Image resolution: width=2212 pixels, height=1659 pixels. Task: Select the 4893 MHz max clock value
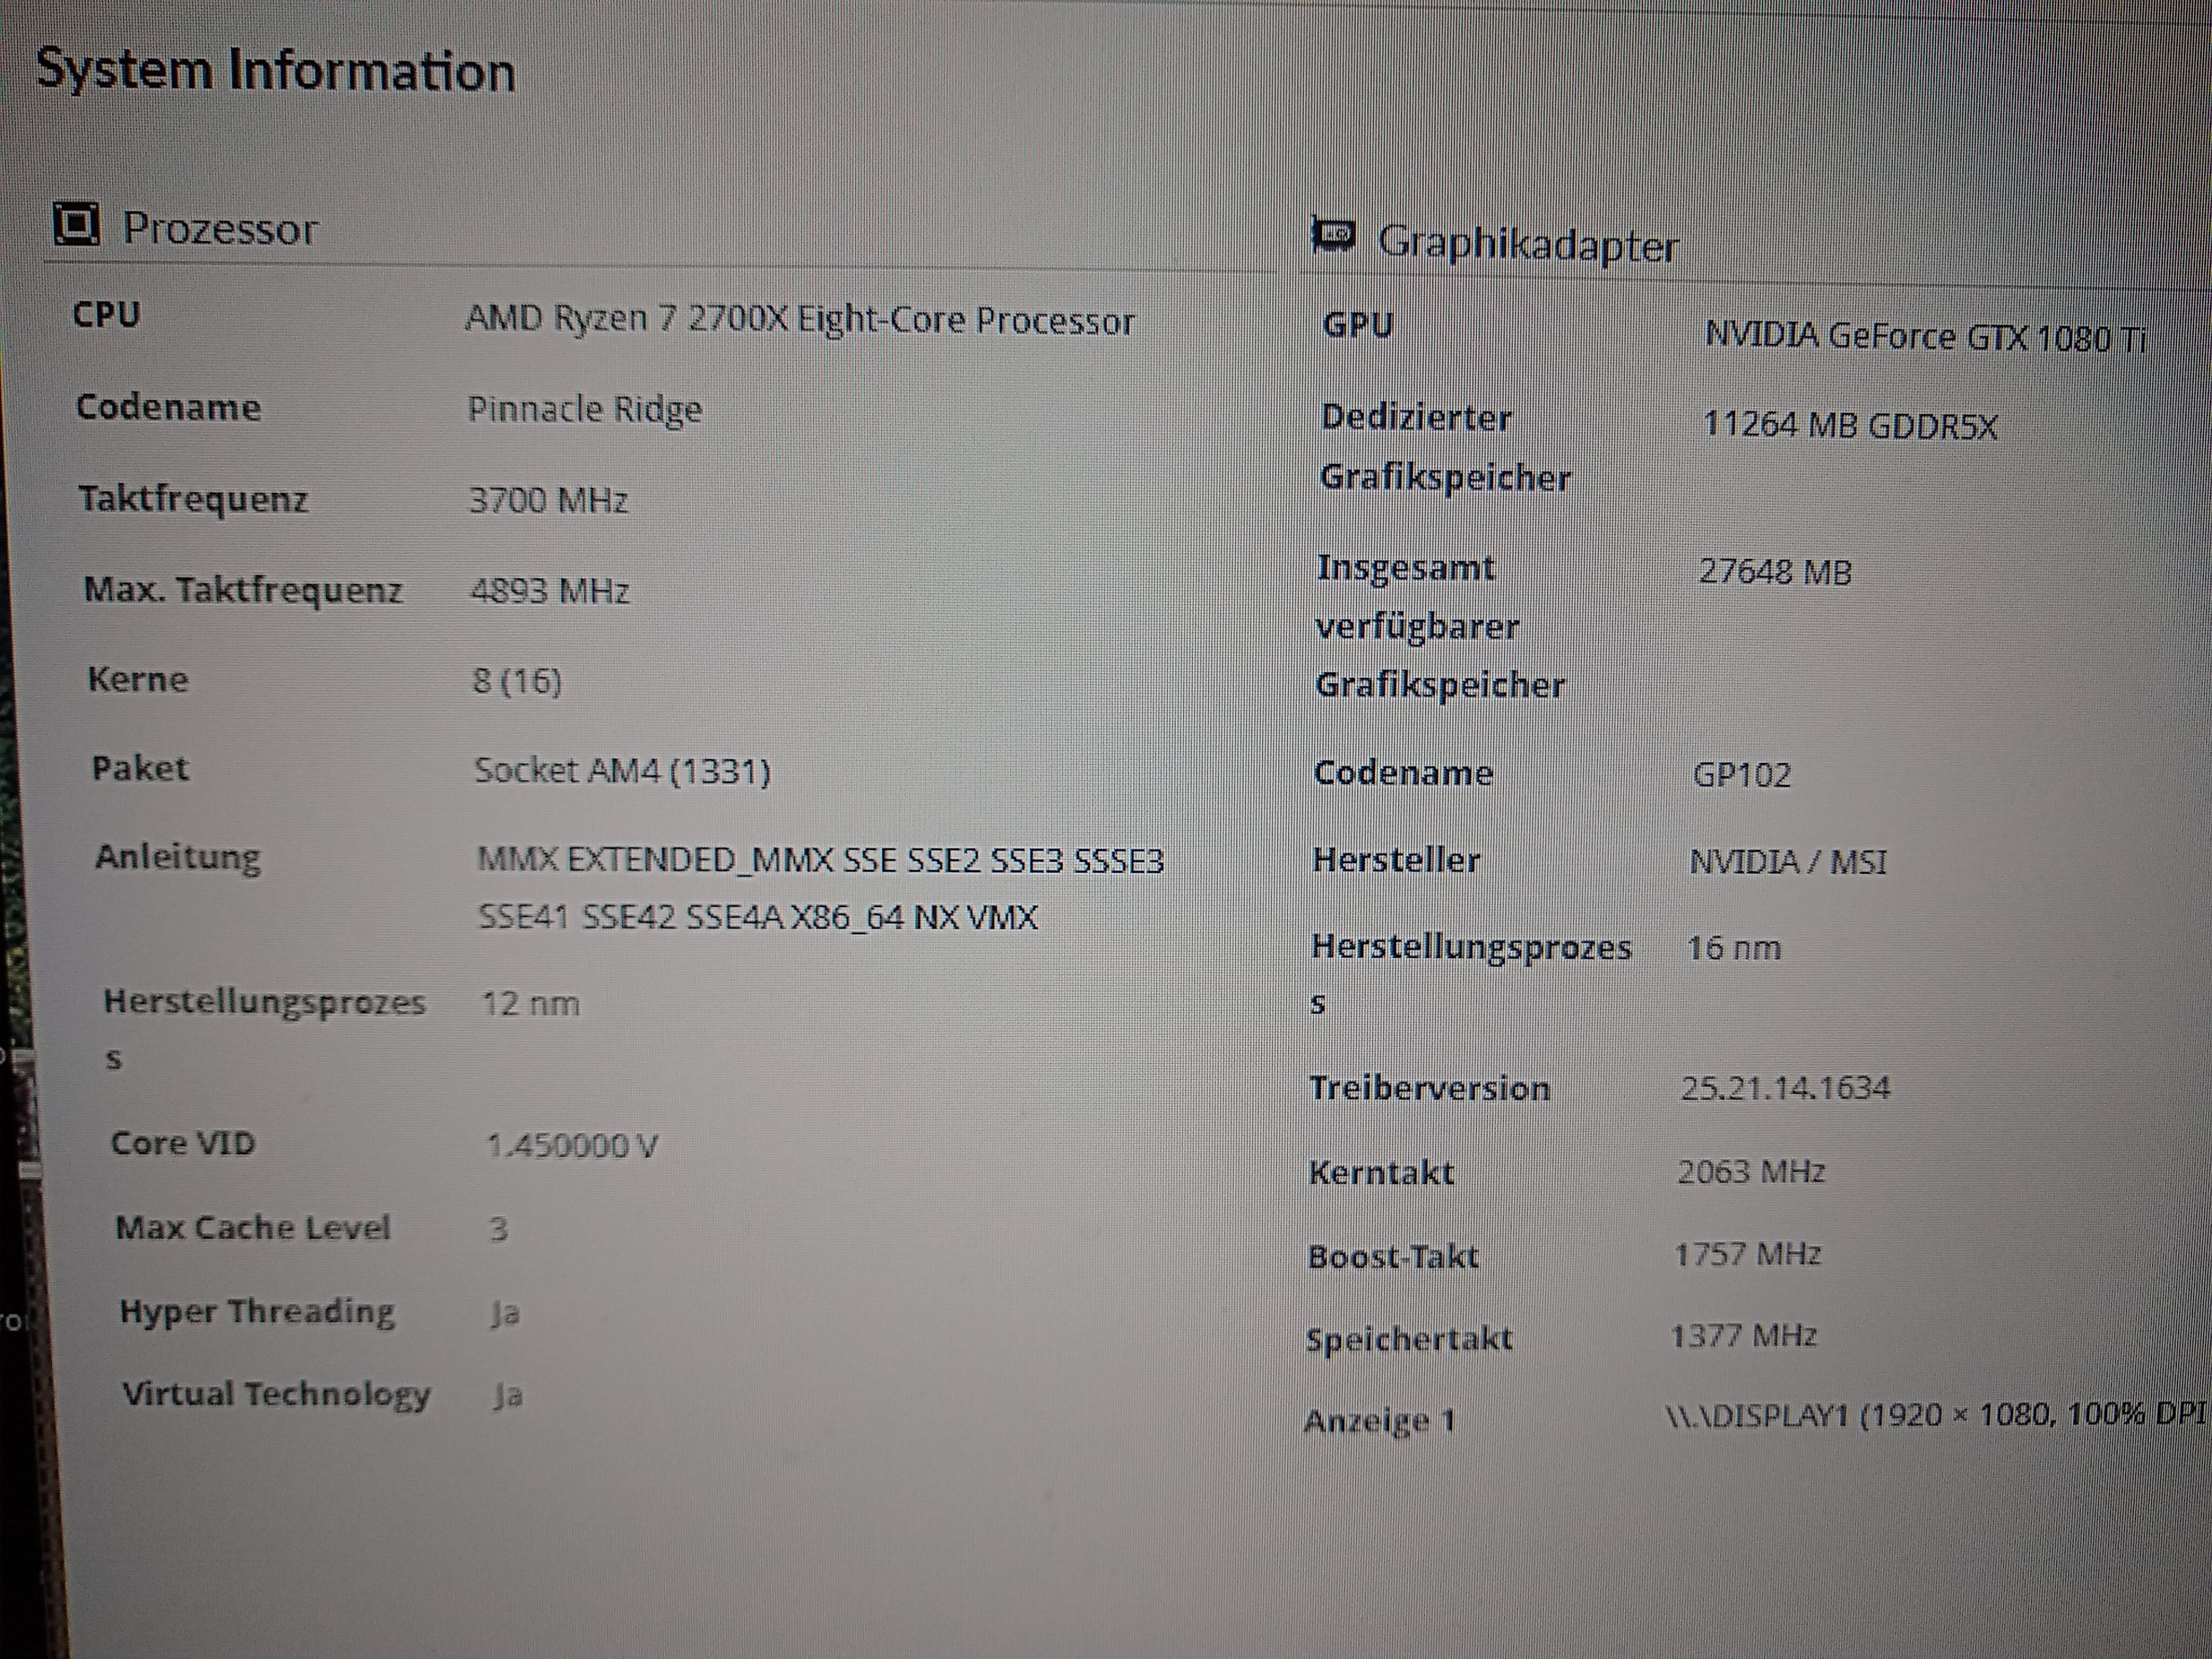pos(549,591)
